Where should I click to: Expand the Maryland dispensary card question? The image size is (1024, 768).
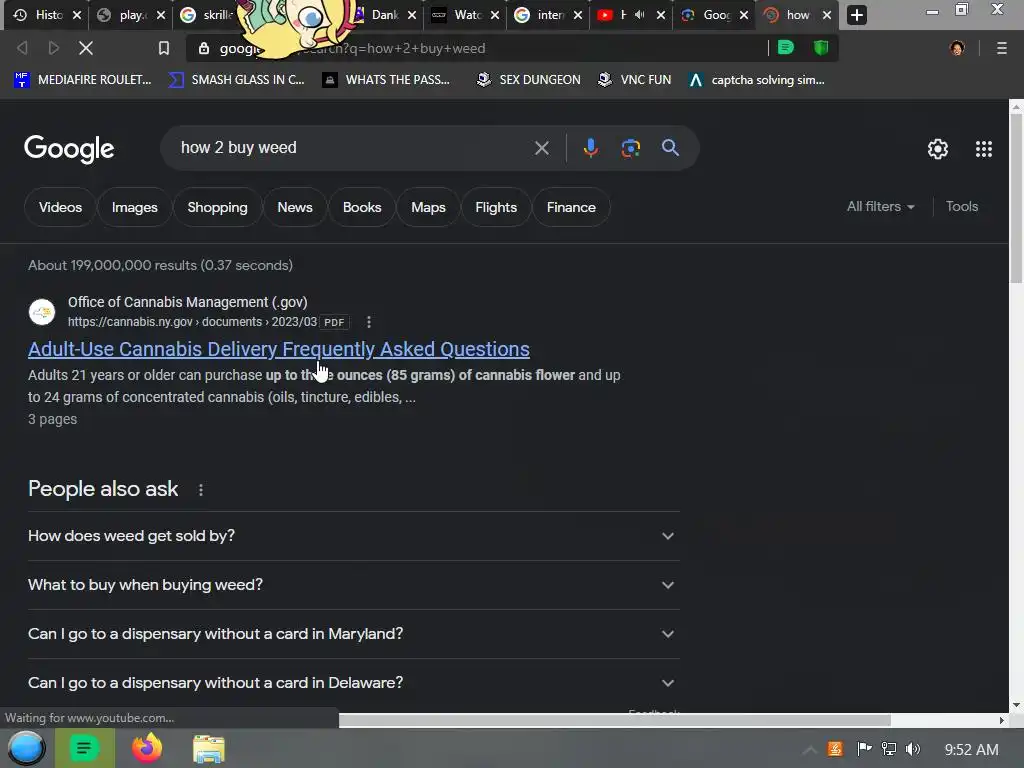click(x=354, y=634)
